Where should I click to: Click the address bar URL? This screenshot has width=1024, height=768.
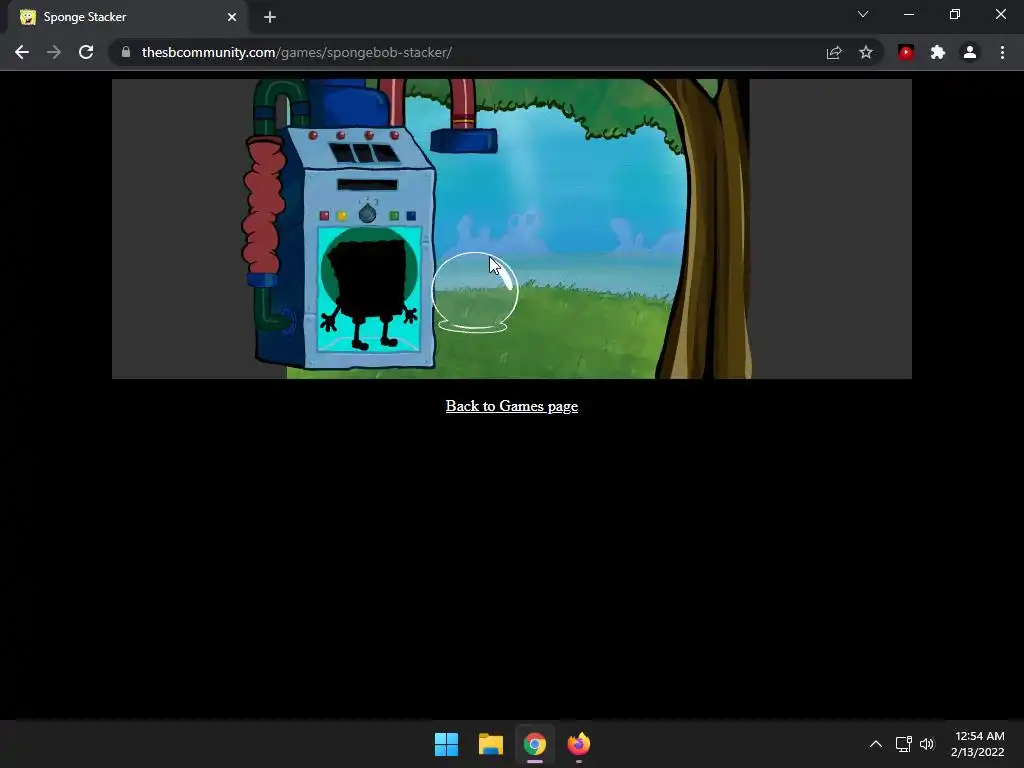pyautogui.click(x=296, y=52)
